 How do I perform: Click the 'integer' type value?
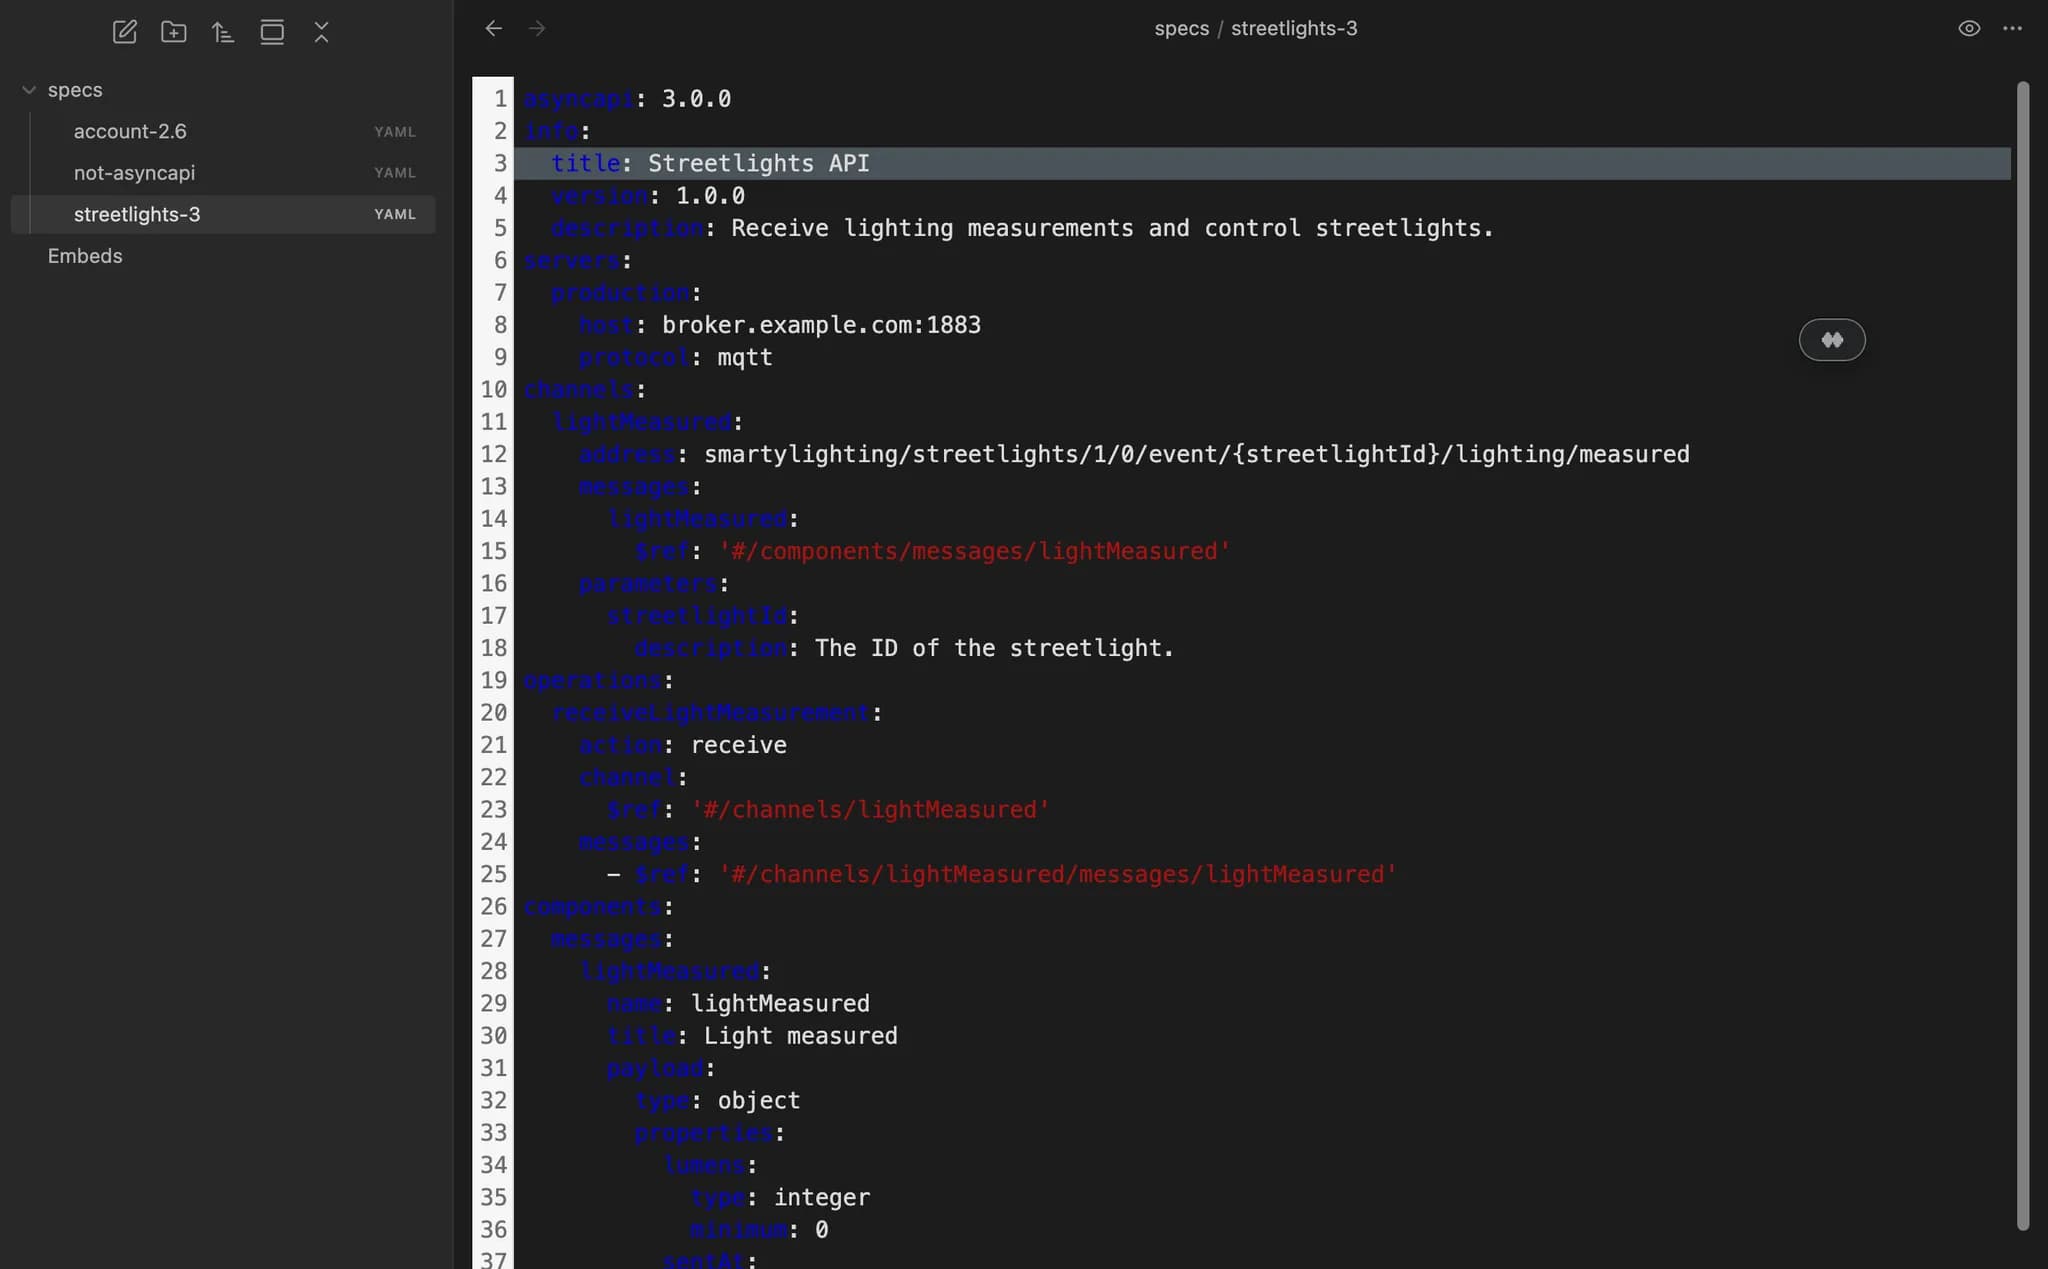(822, 1197)
